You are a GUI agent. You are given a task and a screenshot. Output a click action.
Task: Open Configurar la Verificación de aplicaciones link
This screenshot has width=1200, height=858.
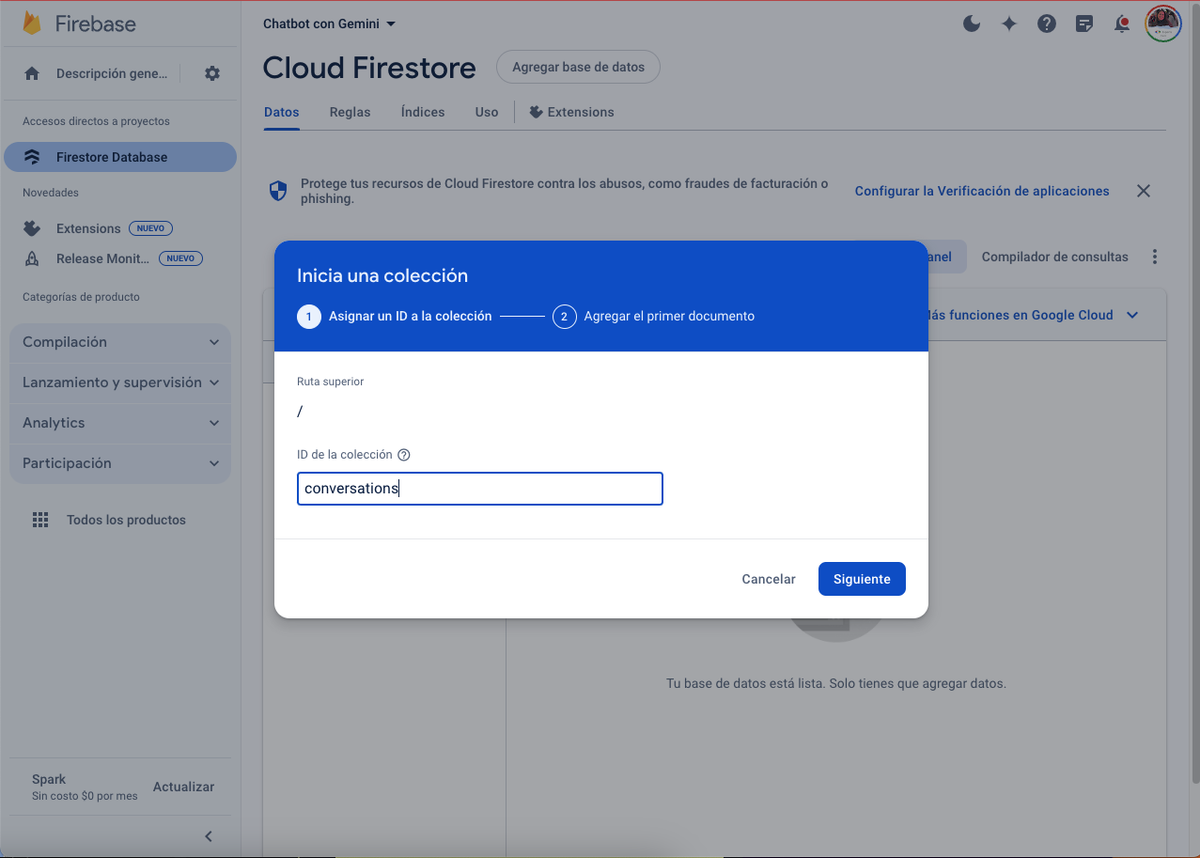pos(982,191)
